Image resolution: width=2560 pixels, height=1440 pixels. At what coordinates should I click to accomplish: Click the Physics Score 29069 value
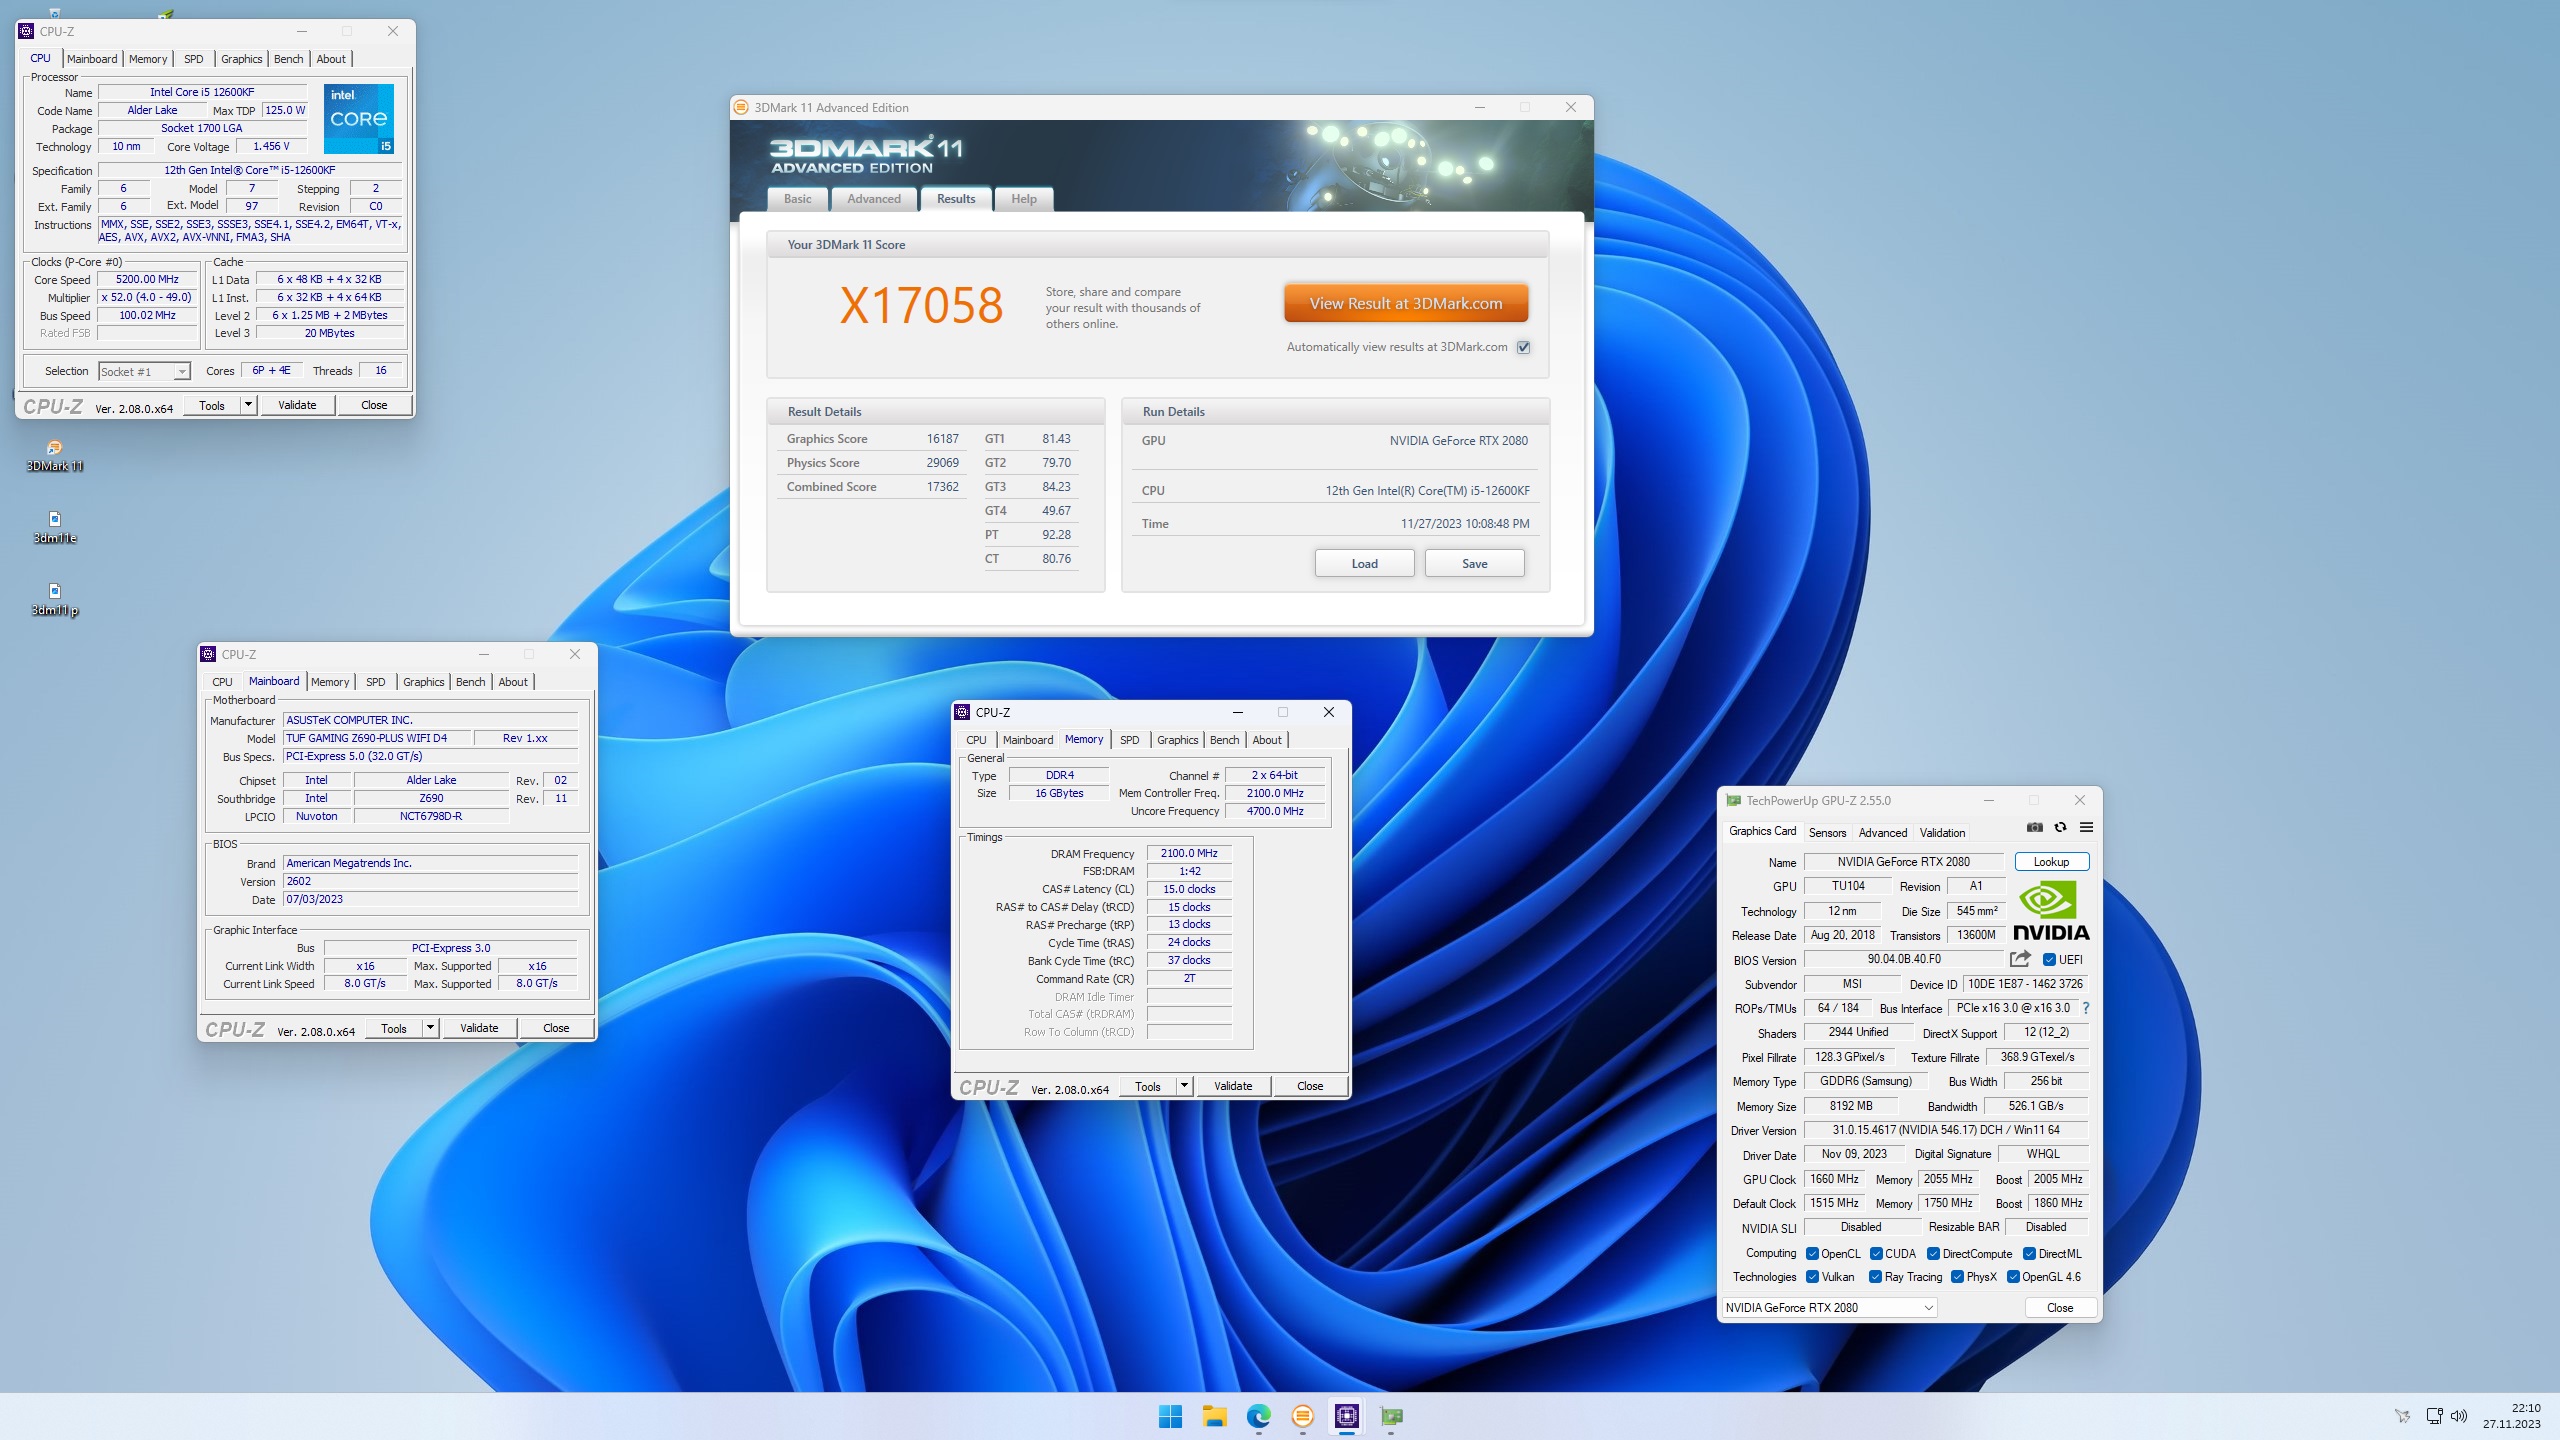point(942,463)
